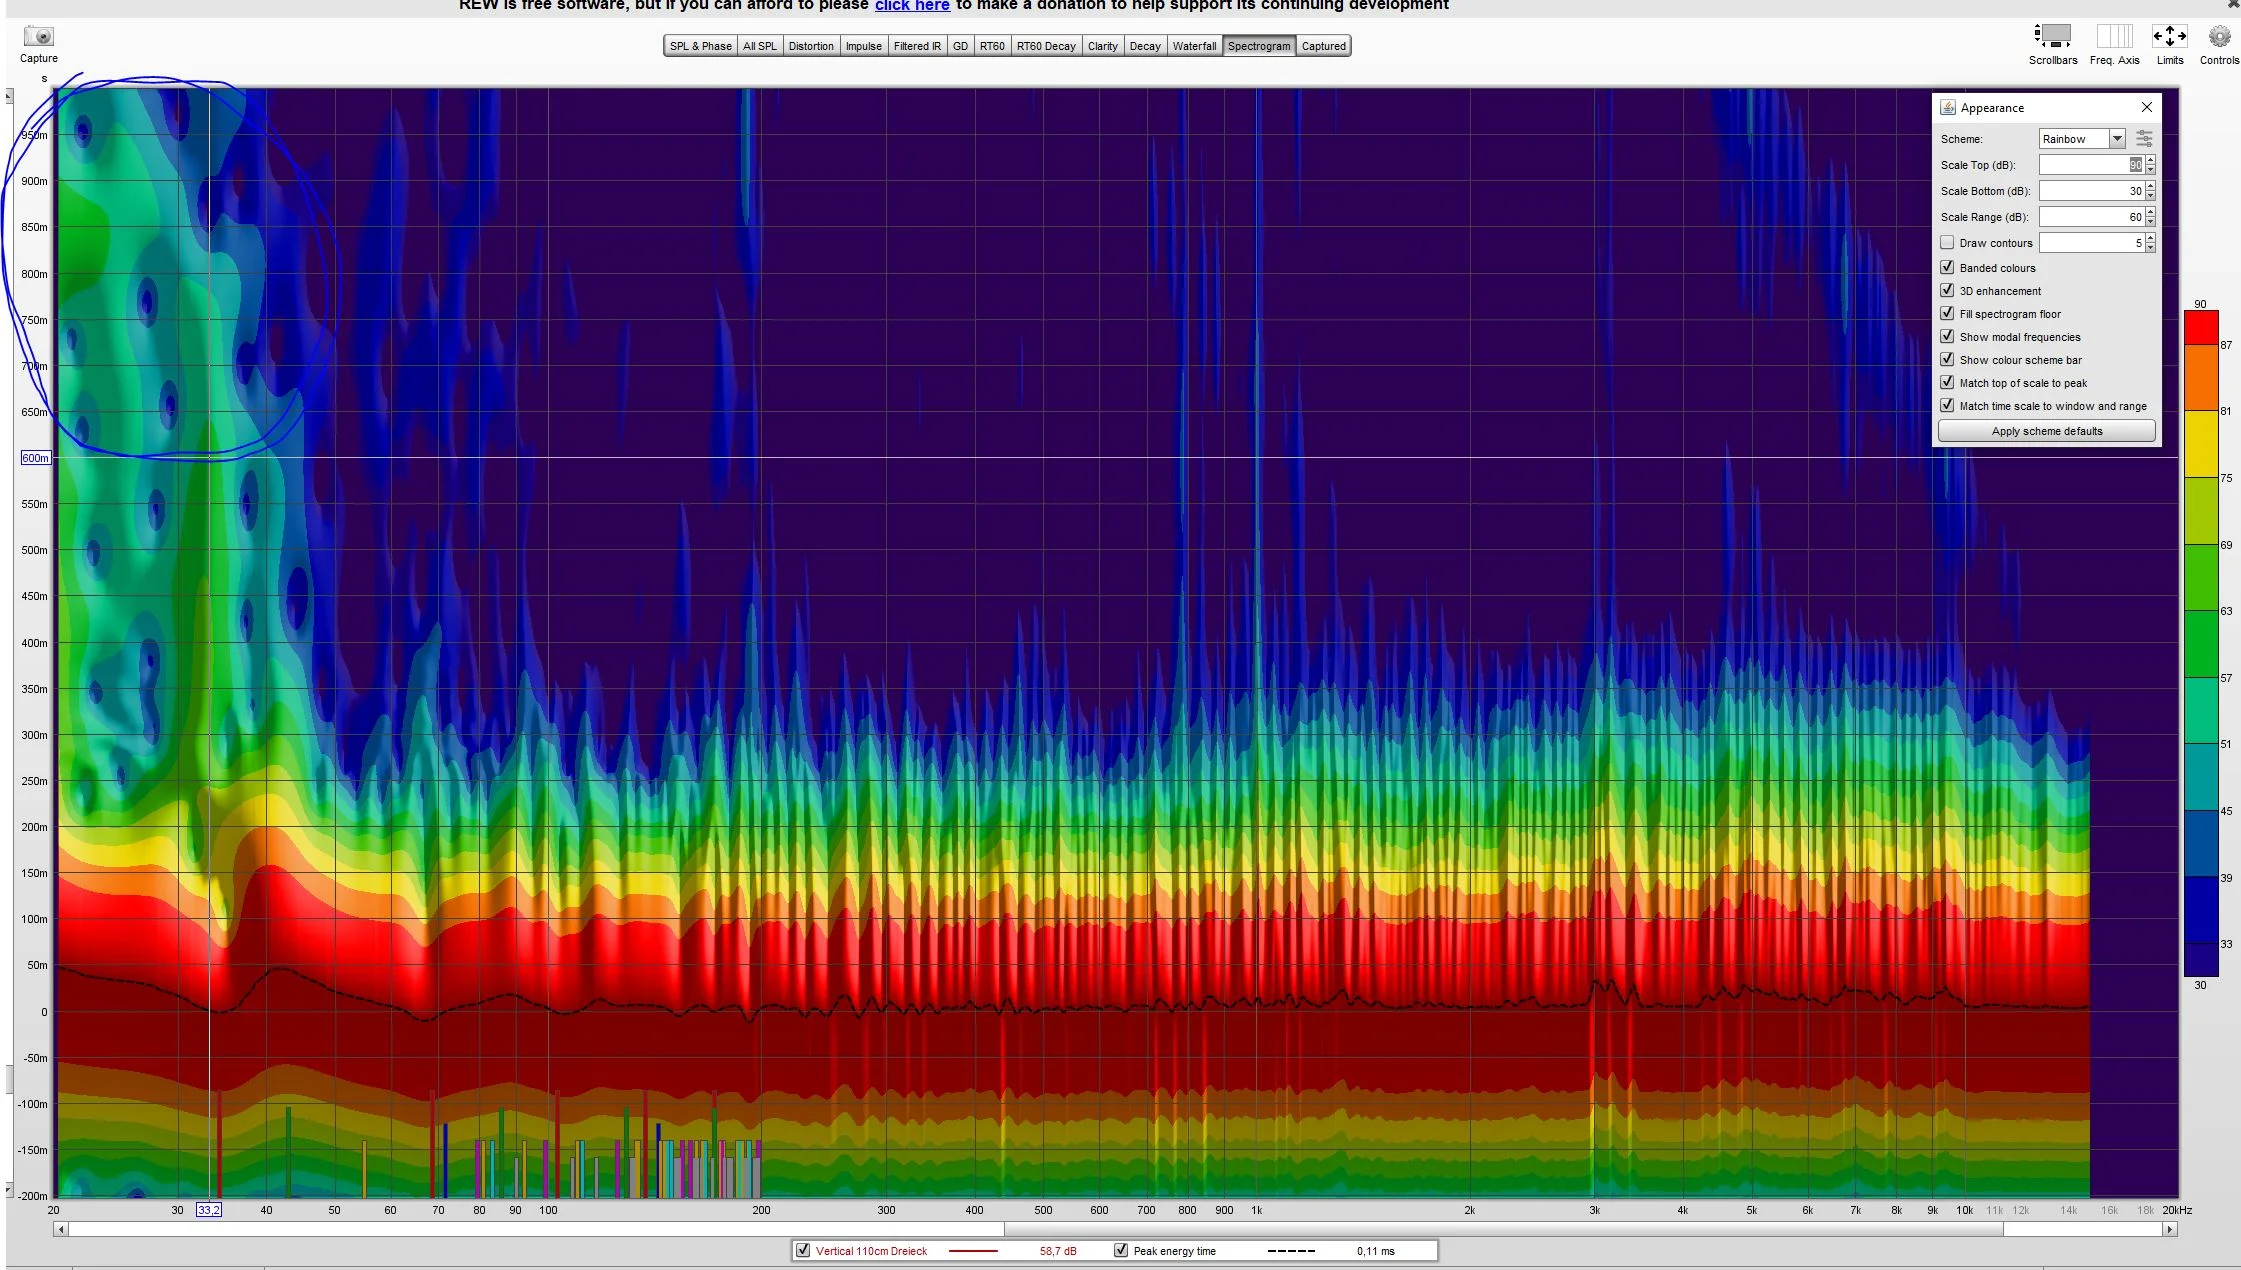
Task: Open the Clarity tab
Action: (1102, 46)
